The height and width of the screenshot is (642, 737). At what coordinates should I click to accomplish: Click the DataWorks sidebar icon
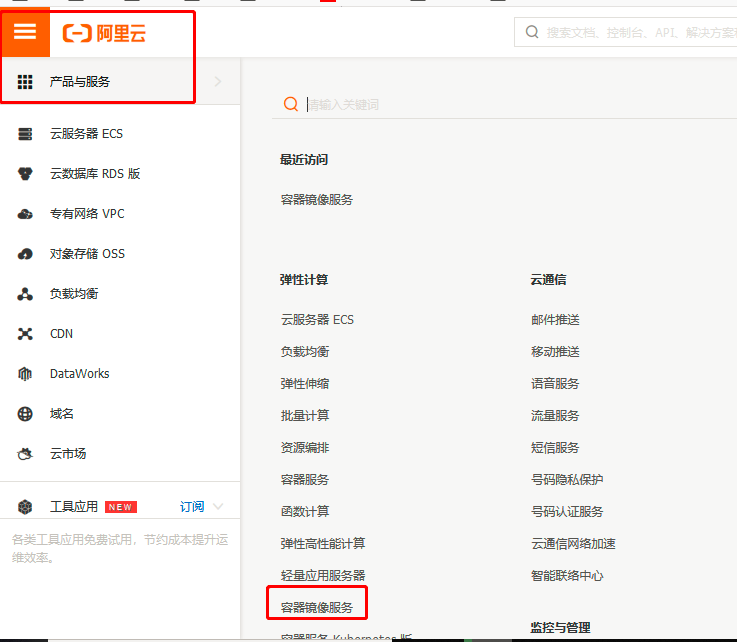coord(25,374)
